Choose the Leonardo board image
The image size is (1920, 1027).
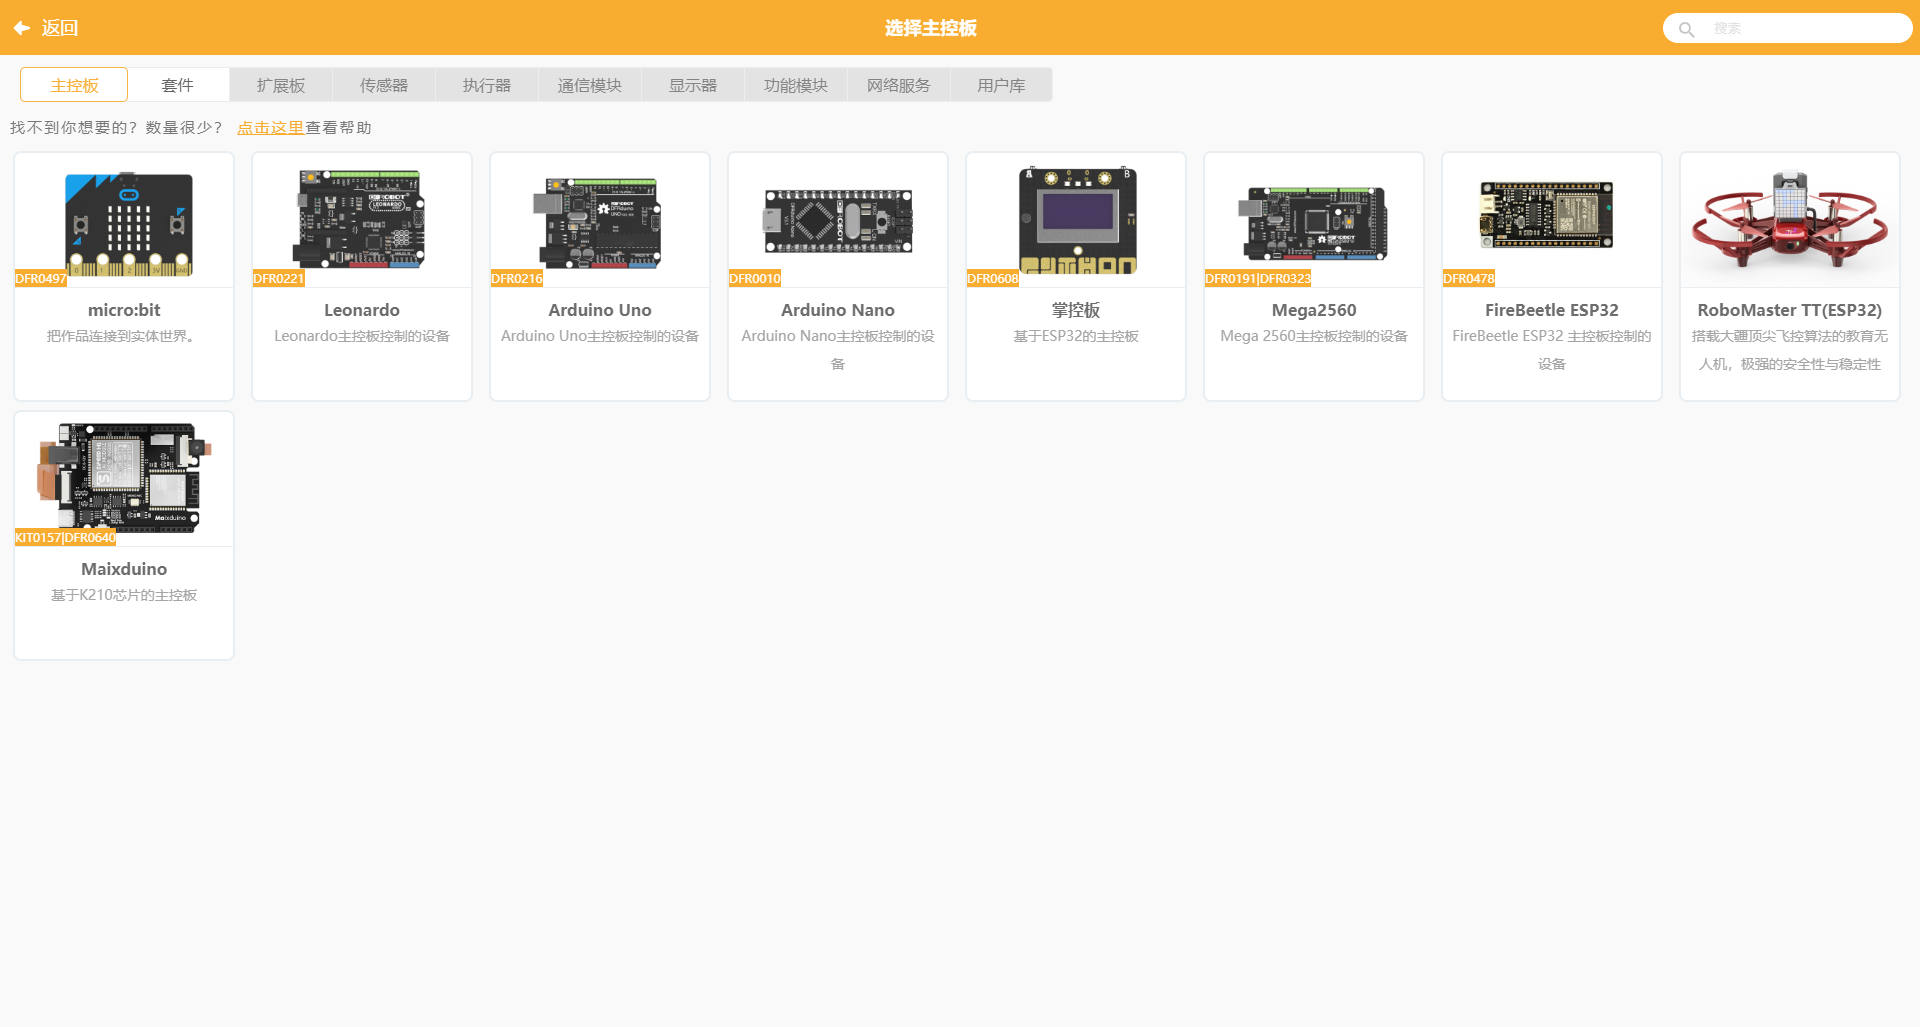click(359, 218)
